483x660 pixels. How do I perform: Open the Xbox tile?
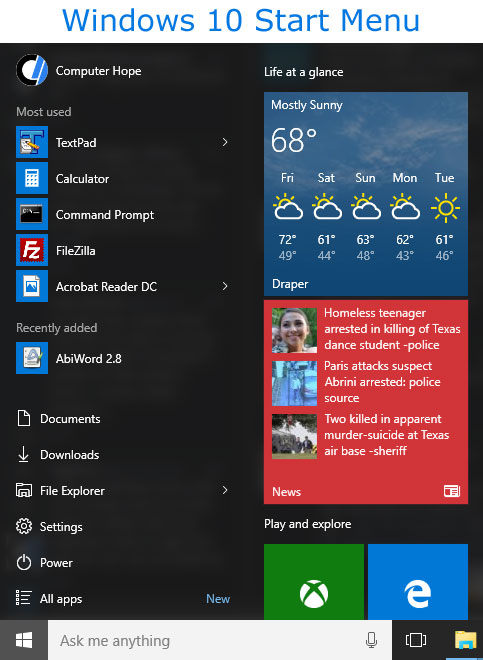(x=314, y=582)
